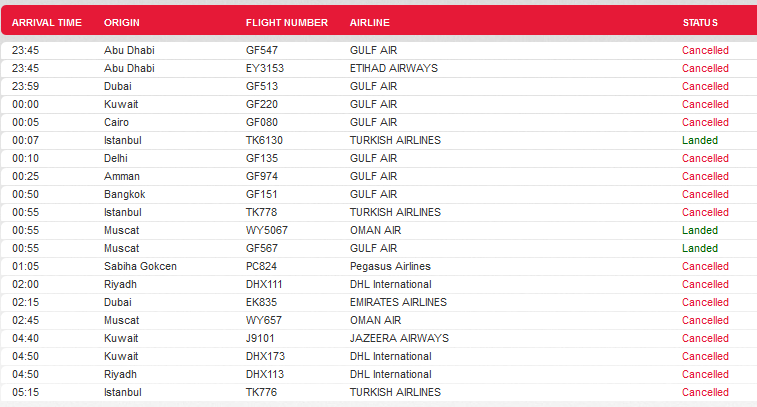The width and height of the screenshot is (757, 407).
Task: Click the Sabiha Gokcen origin cell
Action: pos(140,267)
